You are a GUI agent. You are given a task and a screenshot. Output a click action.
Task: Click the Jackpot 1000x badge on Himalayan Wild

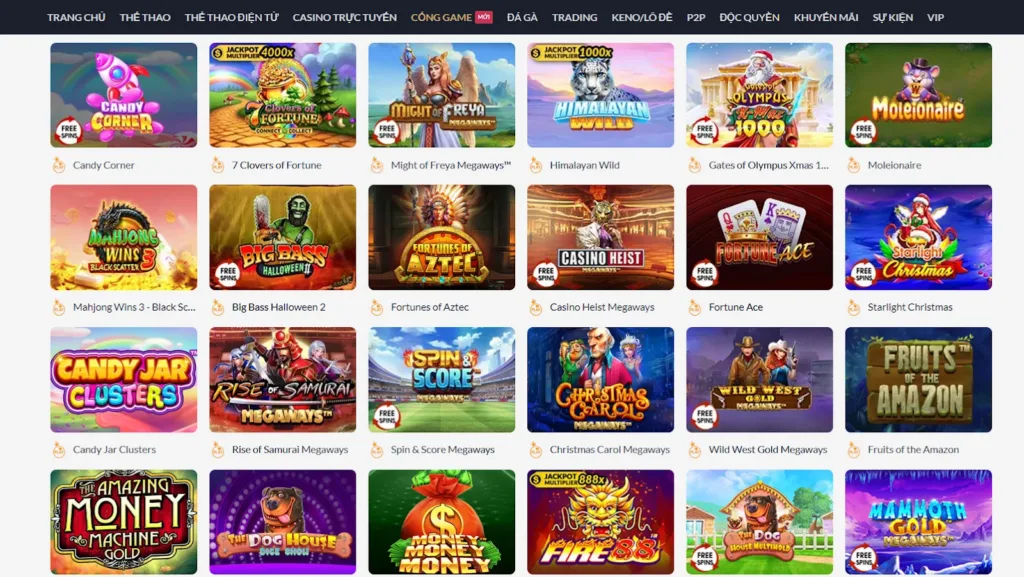571,52
